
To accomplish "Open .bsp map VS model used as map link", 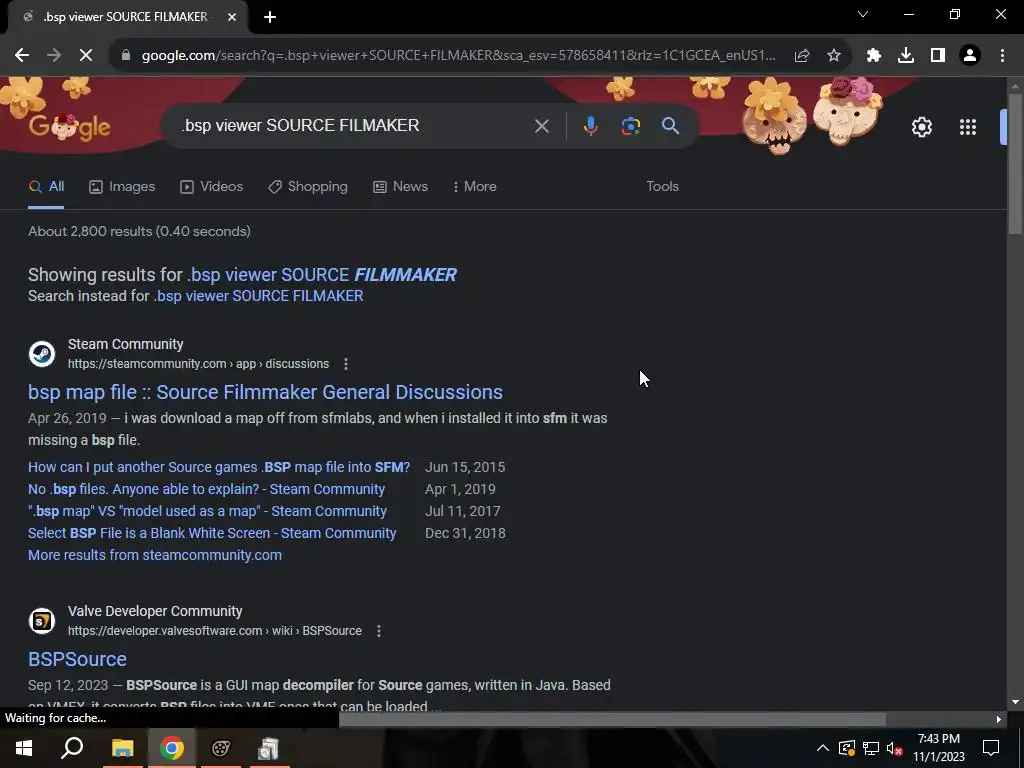I will click(208, 511).
